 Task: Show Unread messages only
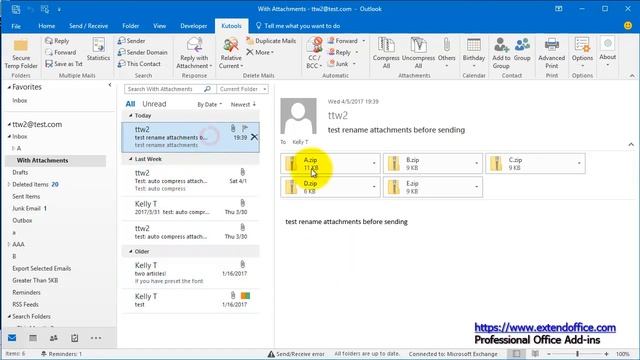(x=154, y=104)
